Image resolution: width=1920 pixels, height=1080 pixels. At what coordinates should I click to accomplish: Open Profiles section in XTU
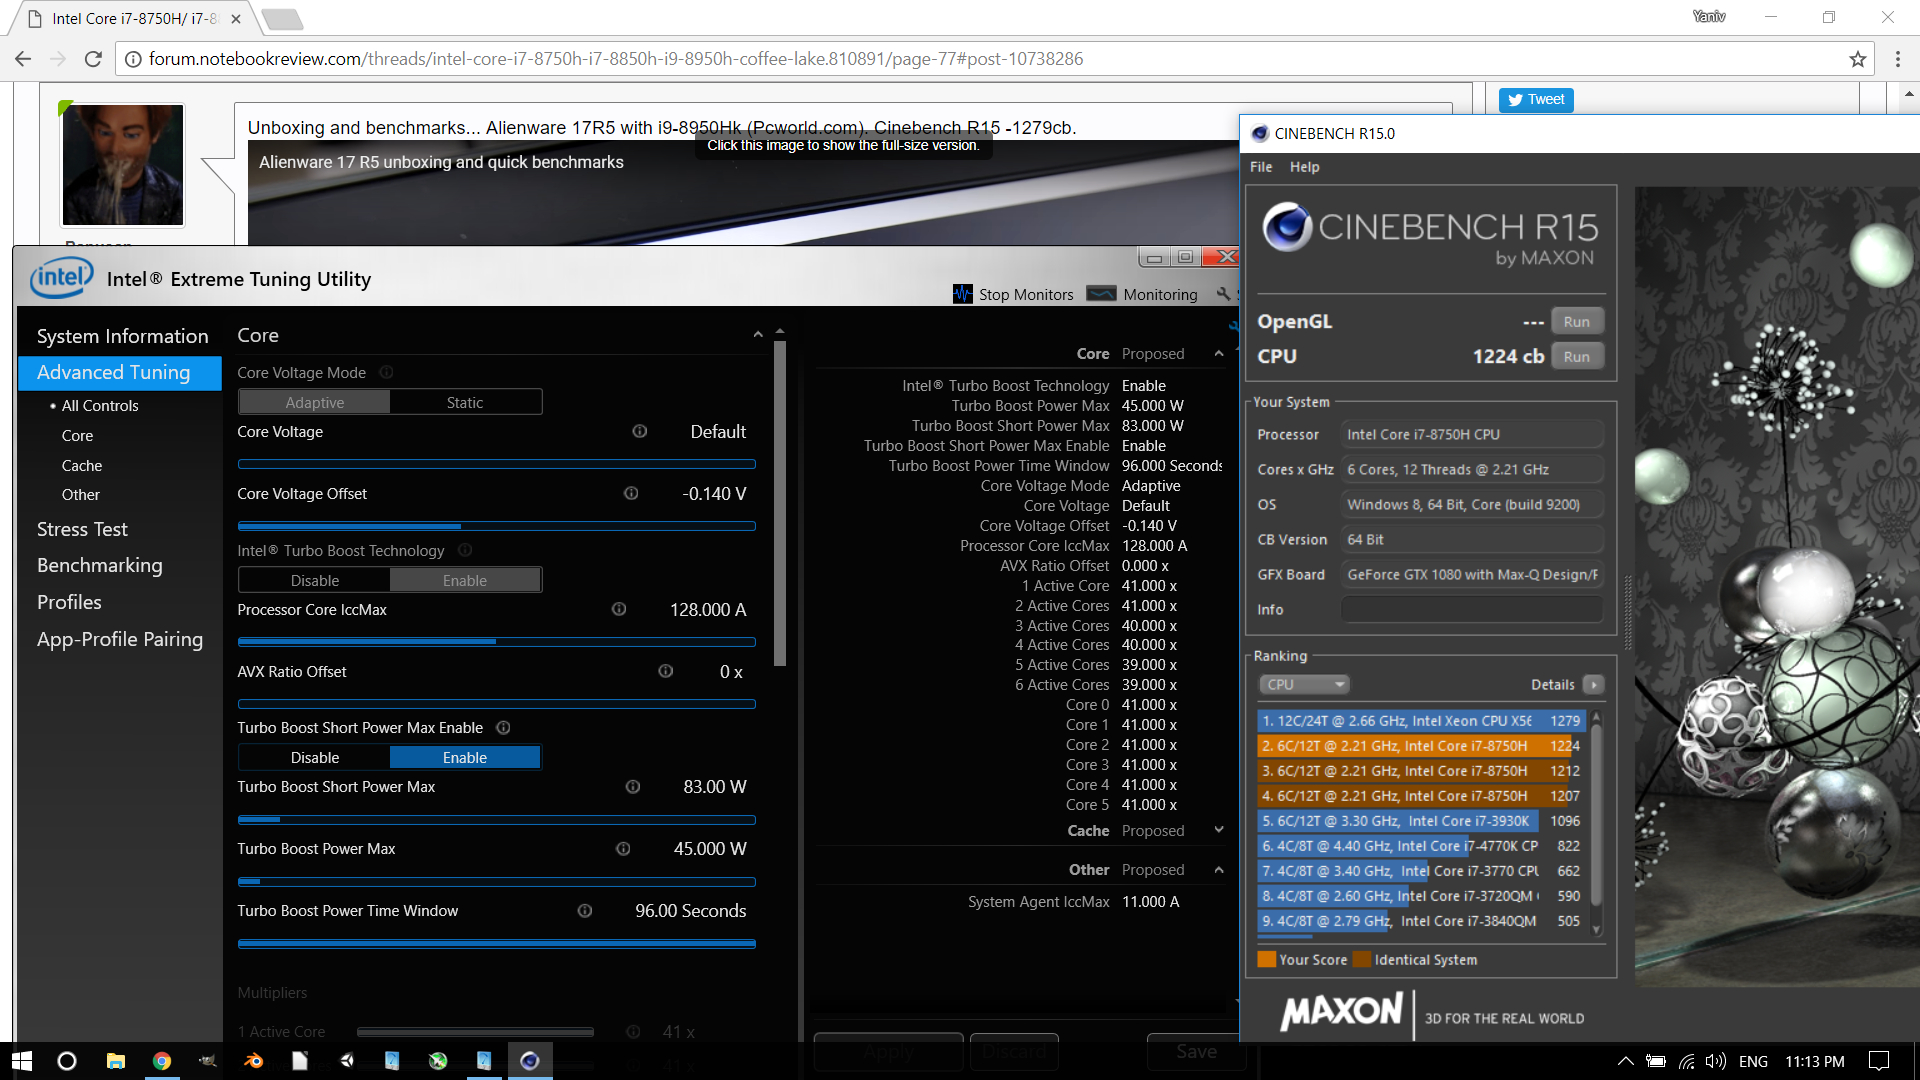69,602
